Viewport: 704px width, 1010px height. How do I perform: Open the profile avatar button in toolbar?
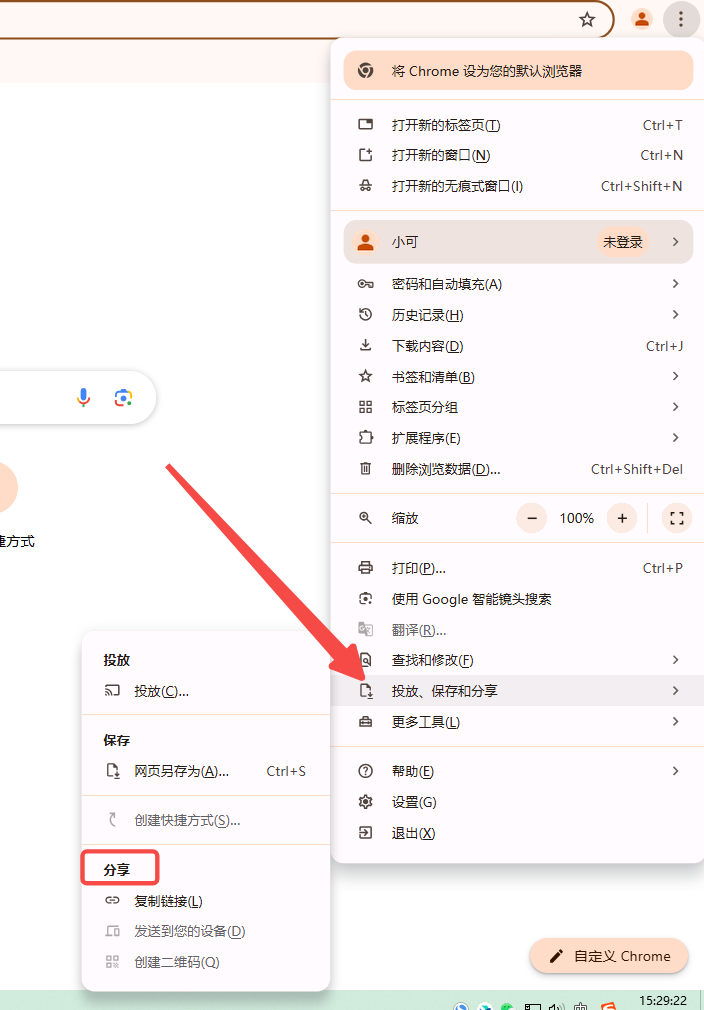coord(642,19)
